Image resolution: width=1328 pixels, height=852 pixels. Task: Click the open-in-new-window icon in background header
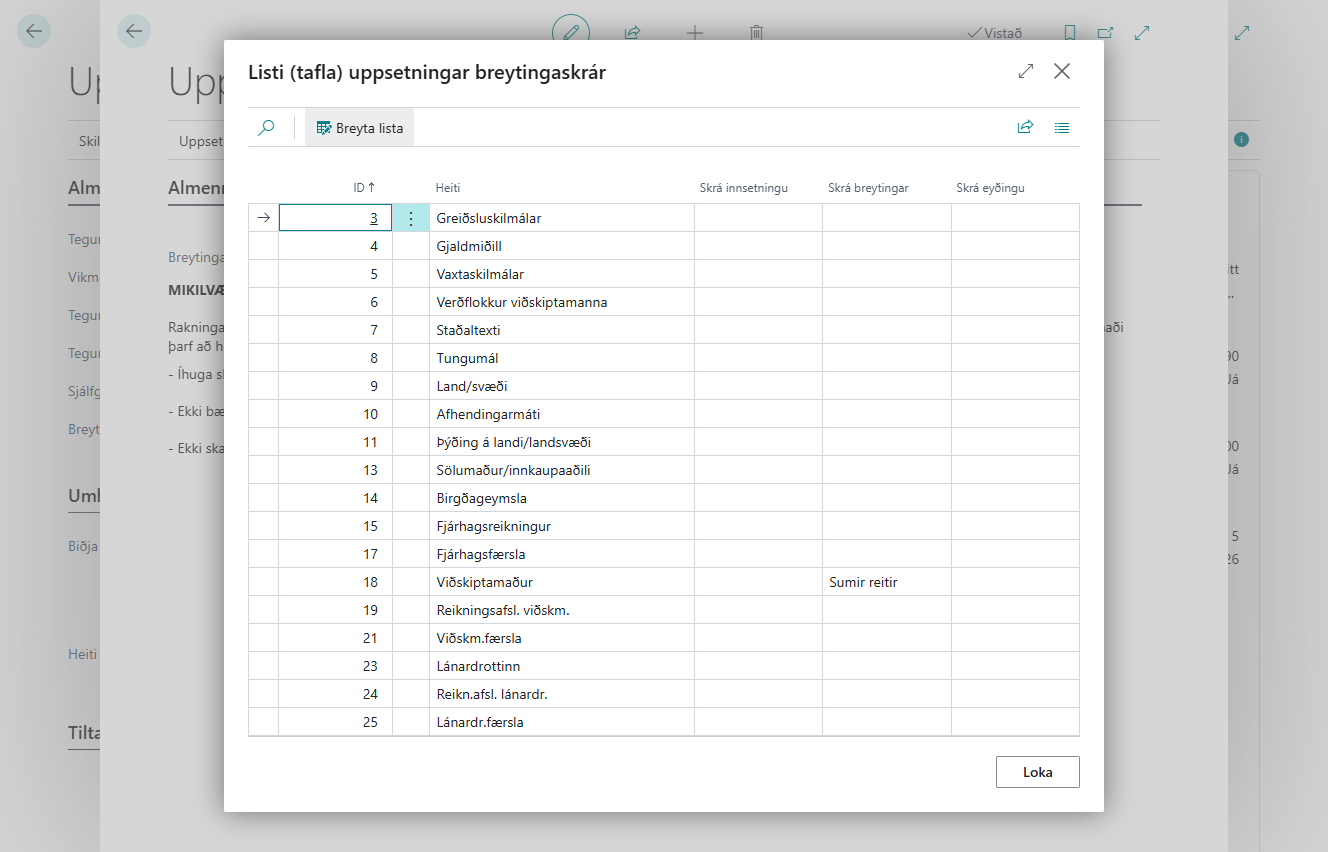click(x=1105, y=32)
